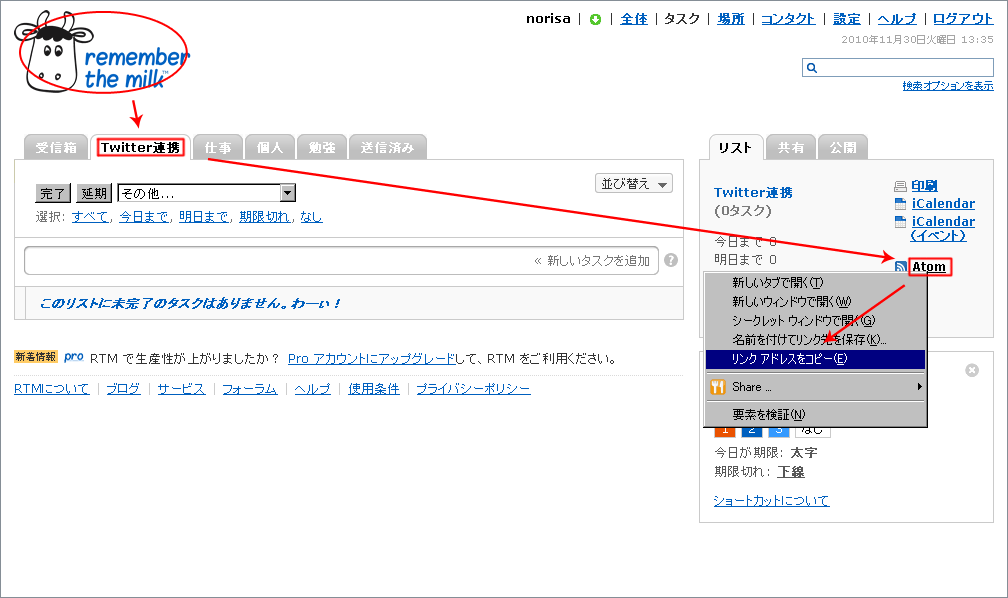Open the コンタクト contacts link
Screen dimensions: 1008x598
[x=788, y=19]
